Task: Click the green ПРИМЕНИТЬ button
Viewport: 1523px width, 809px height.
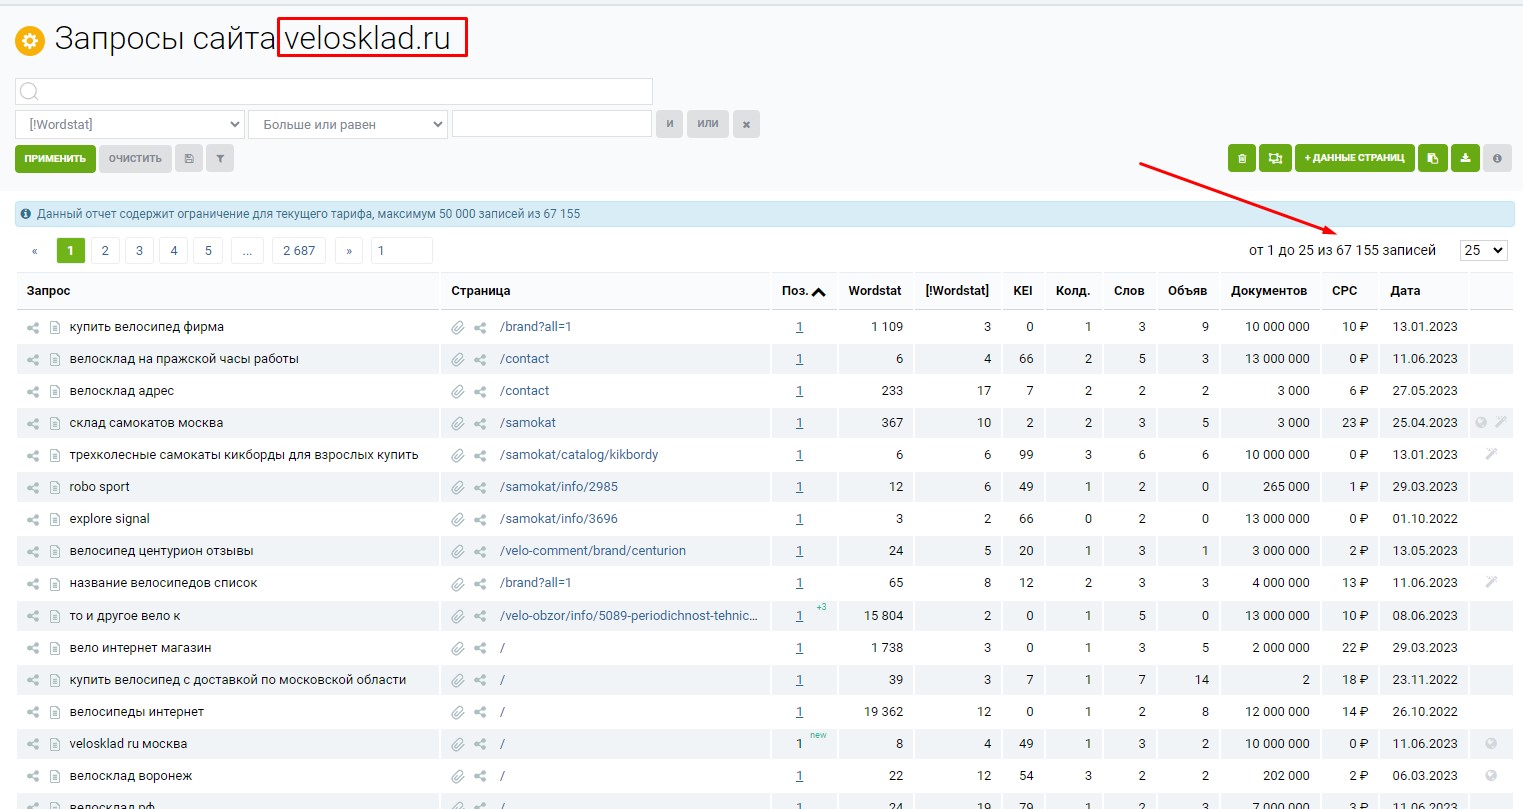Action: point(55,158)
